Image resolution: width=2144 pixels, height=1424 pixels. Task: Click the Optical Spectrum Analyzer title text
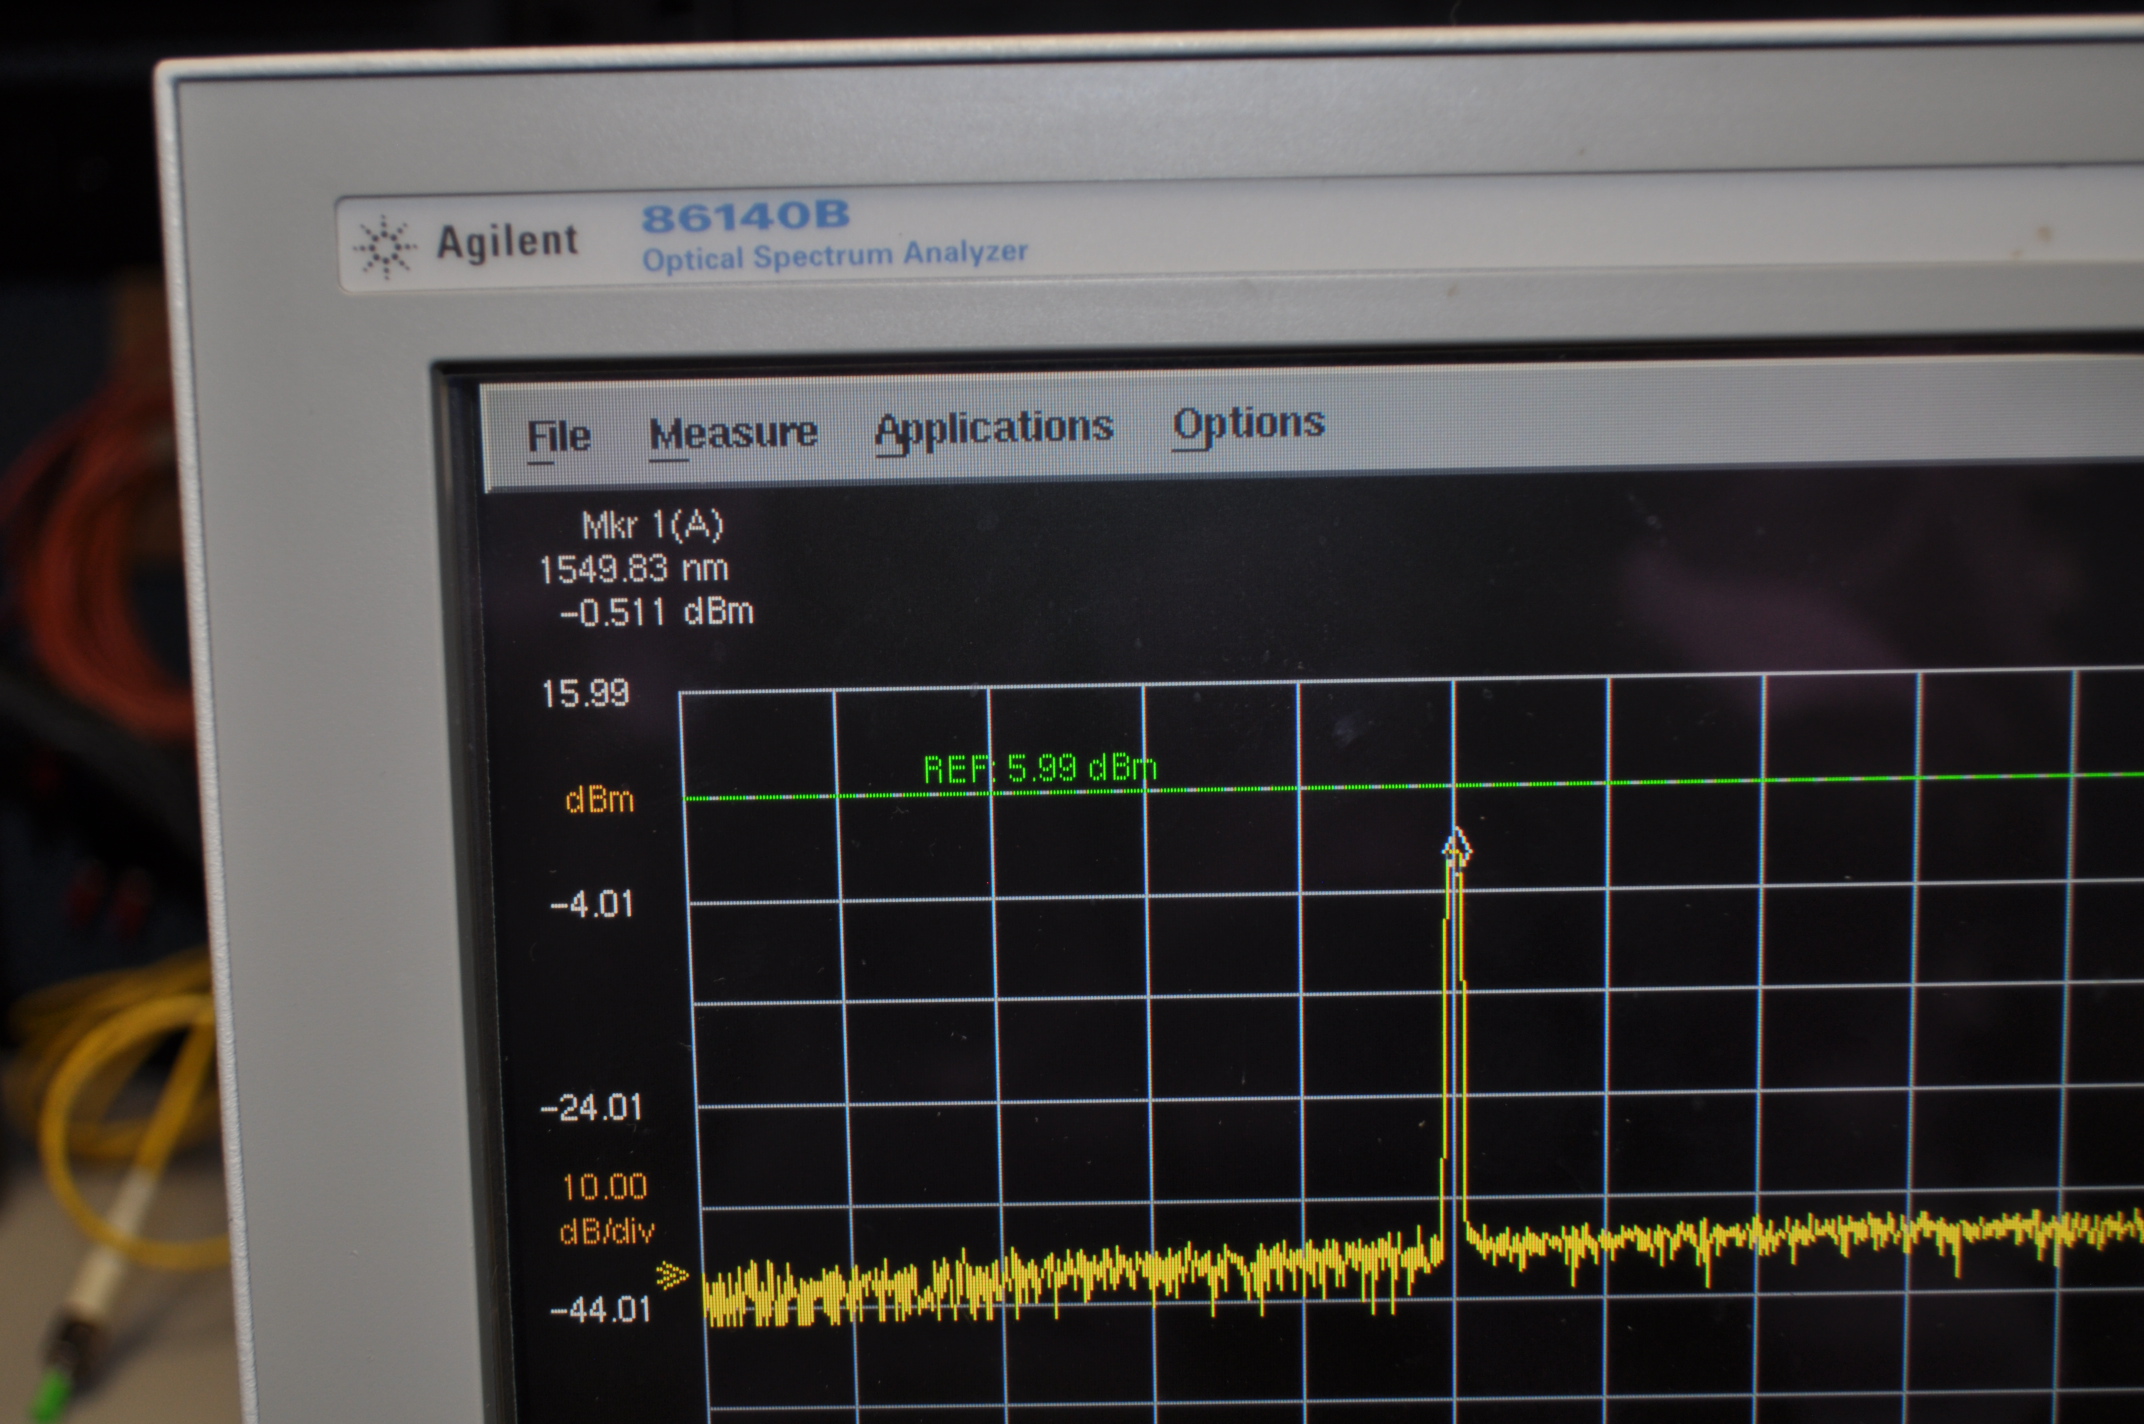834,256
